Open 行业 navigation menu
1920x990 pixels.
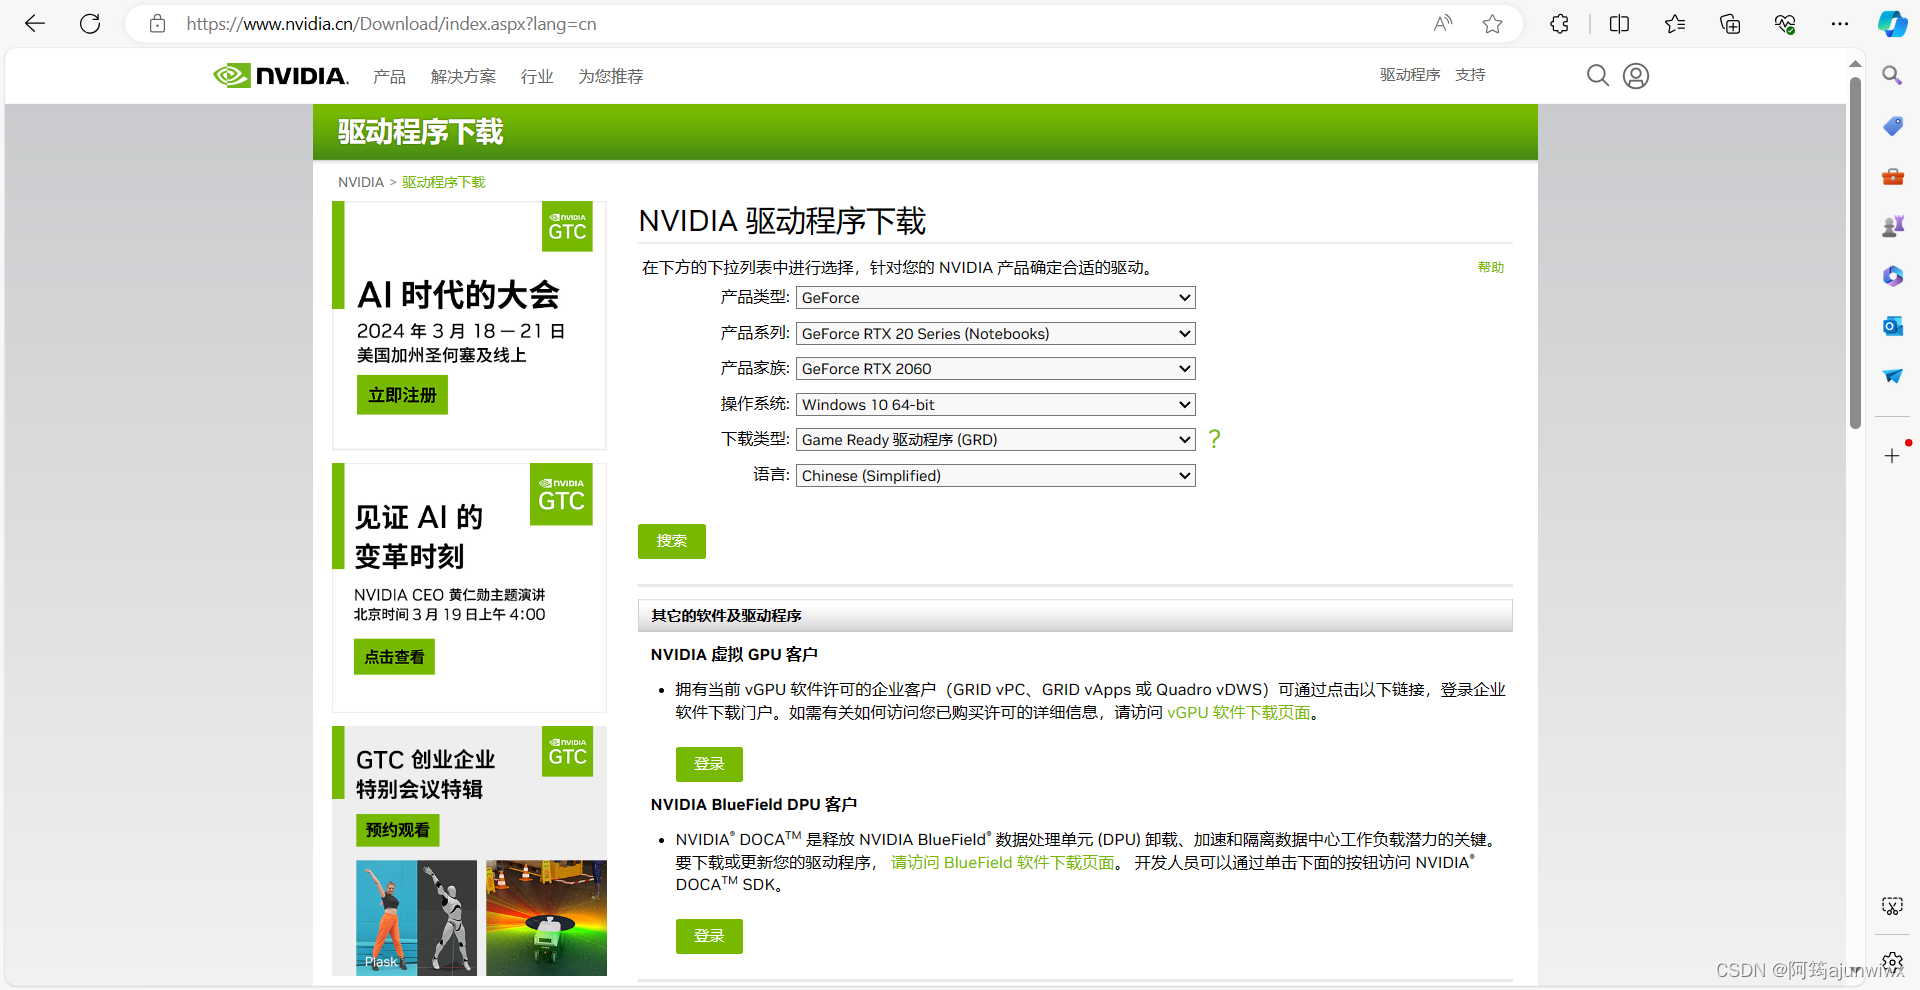click(537, 77)
